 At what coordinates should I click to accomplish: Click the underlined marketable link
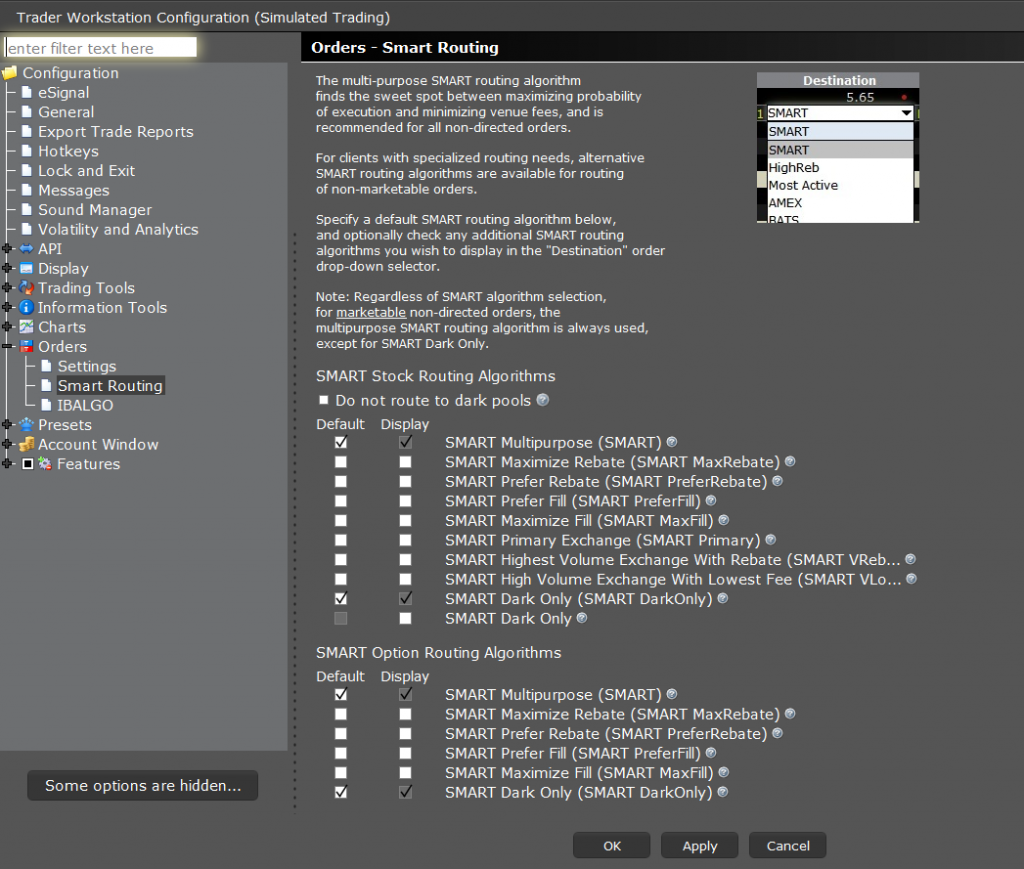(x=371, y=312)
